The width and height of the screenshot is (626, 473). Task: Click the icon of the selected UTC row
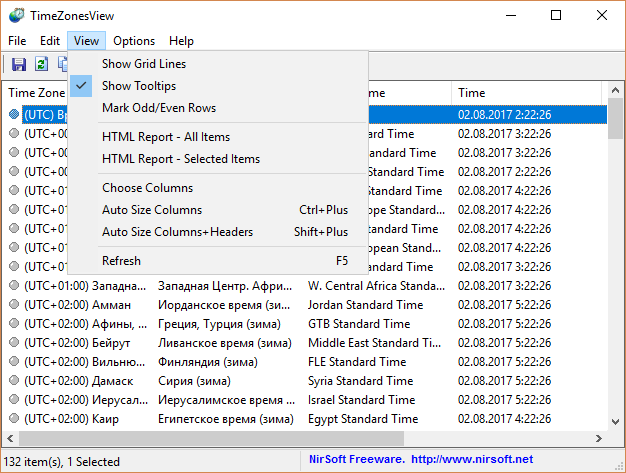click(14, 115)
